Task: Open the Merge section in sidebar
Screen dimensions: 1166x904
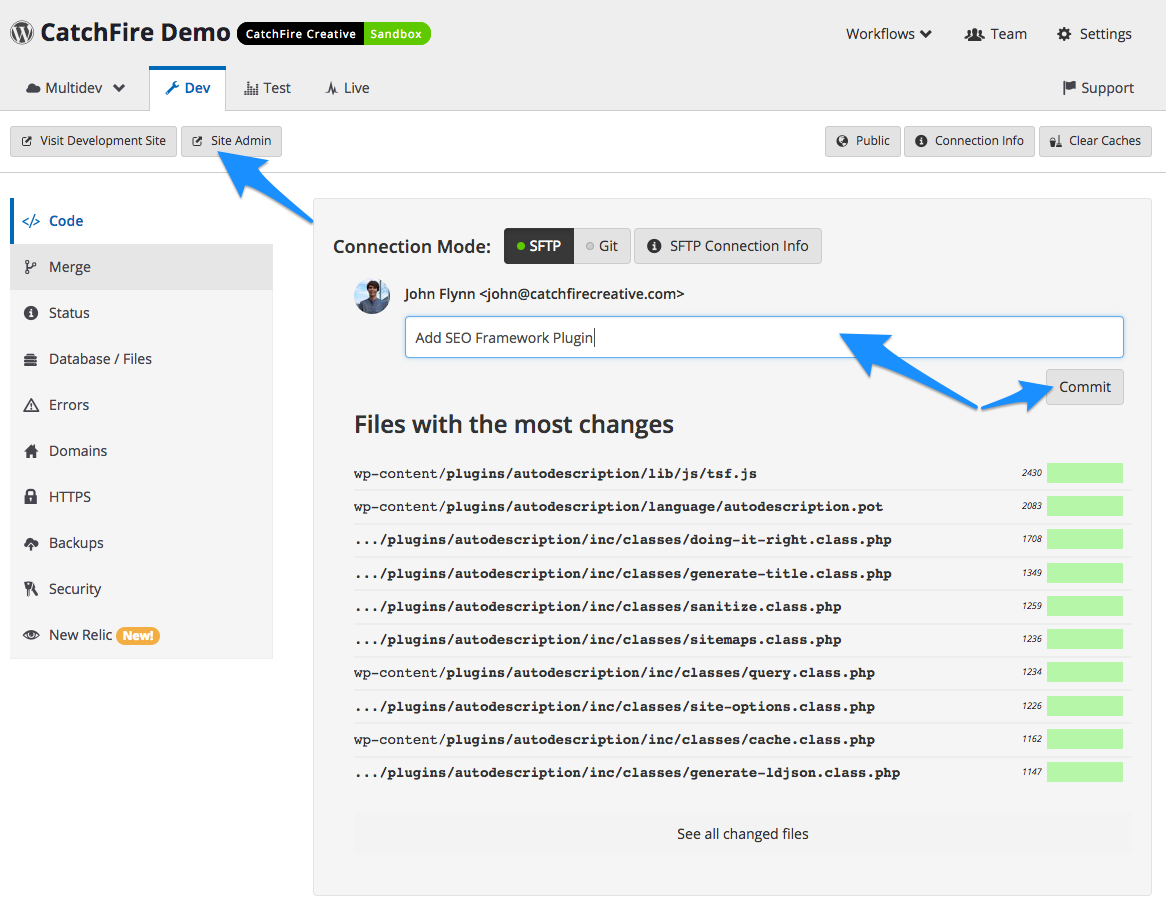Action: 141,267
